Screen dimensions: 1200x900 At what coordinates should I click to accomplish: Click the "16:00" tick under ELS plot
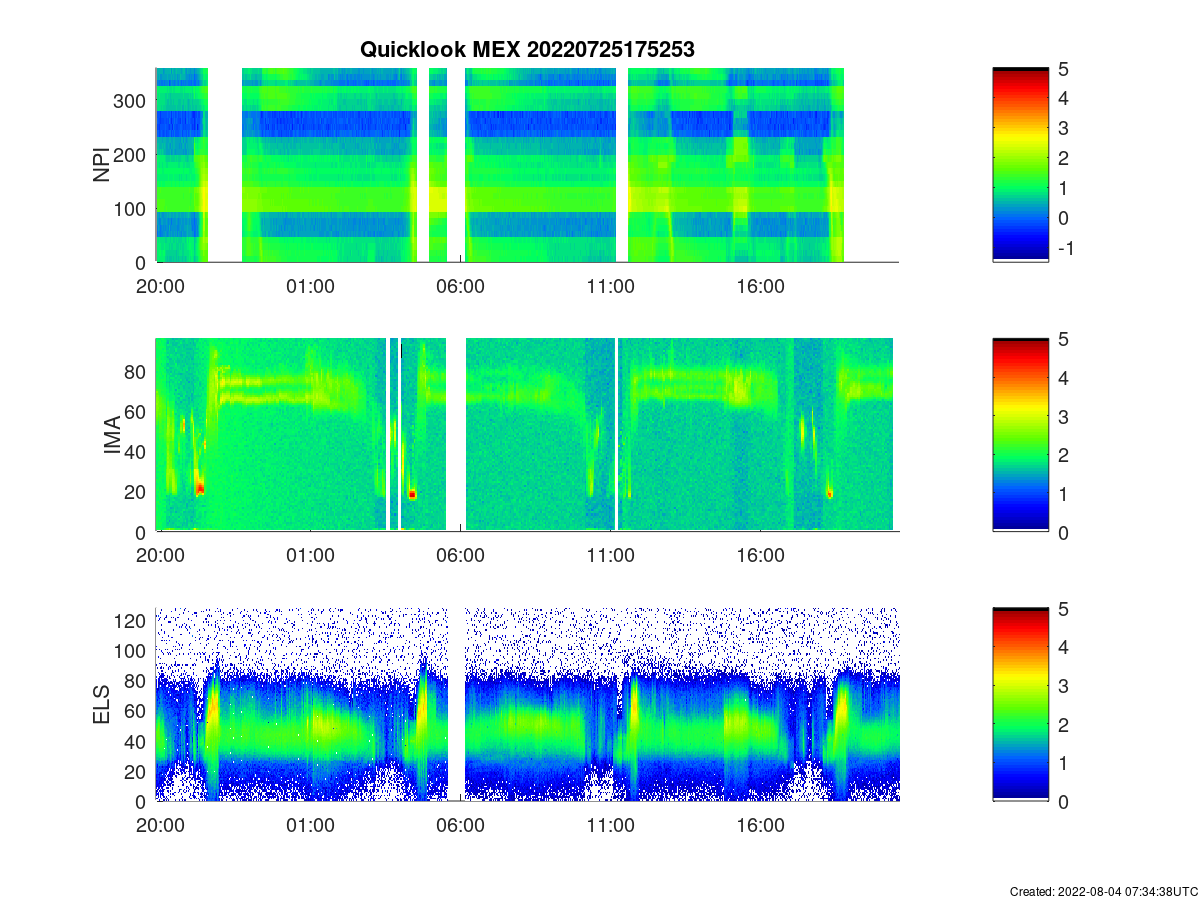(x=760, y=826)
